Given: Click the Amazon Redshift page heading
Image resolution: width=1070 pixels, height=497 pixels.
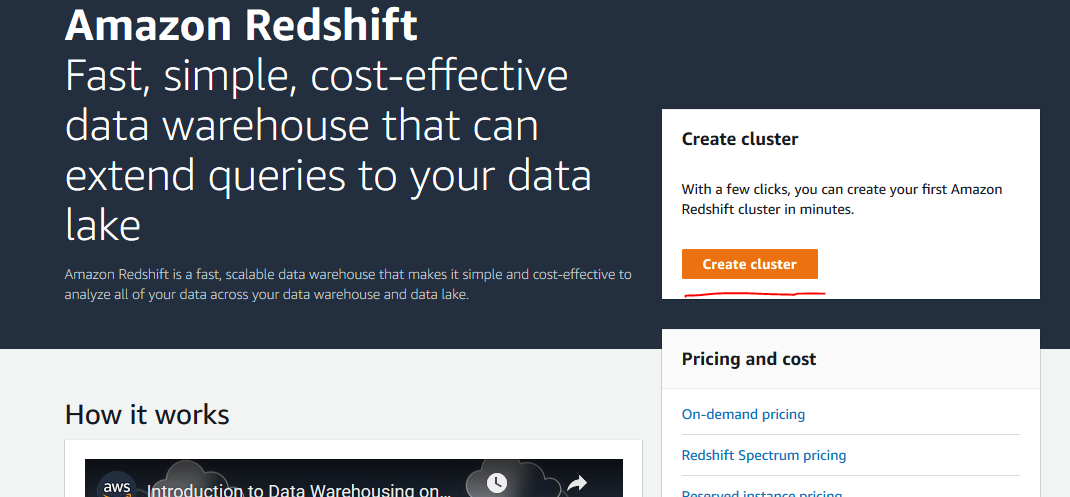Looking at the screenshot, I should click(x=241, y=25).
